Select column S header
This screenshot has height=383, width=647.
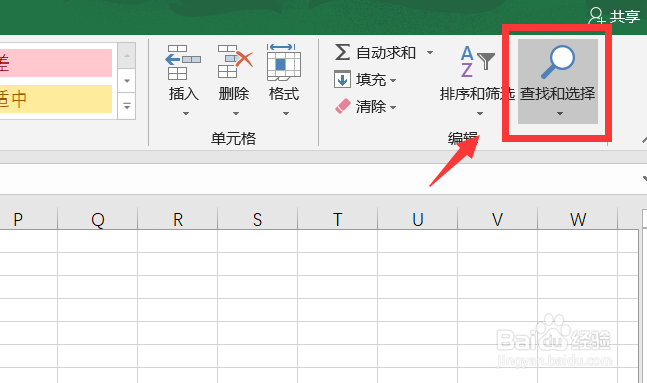coord(257,218)
